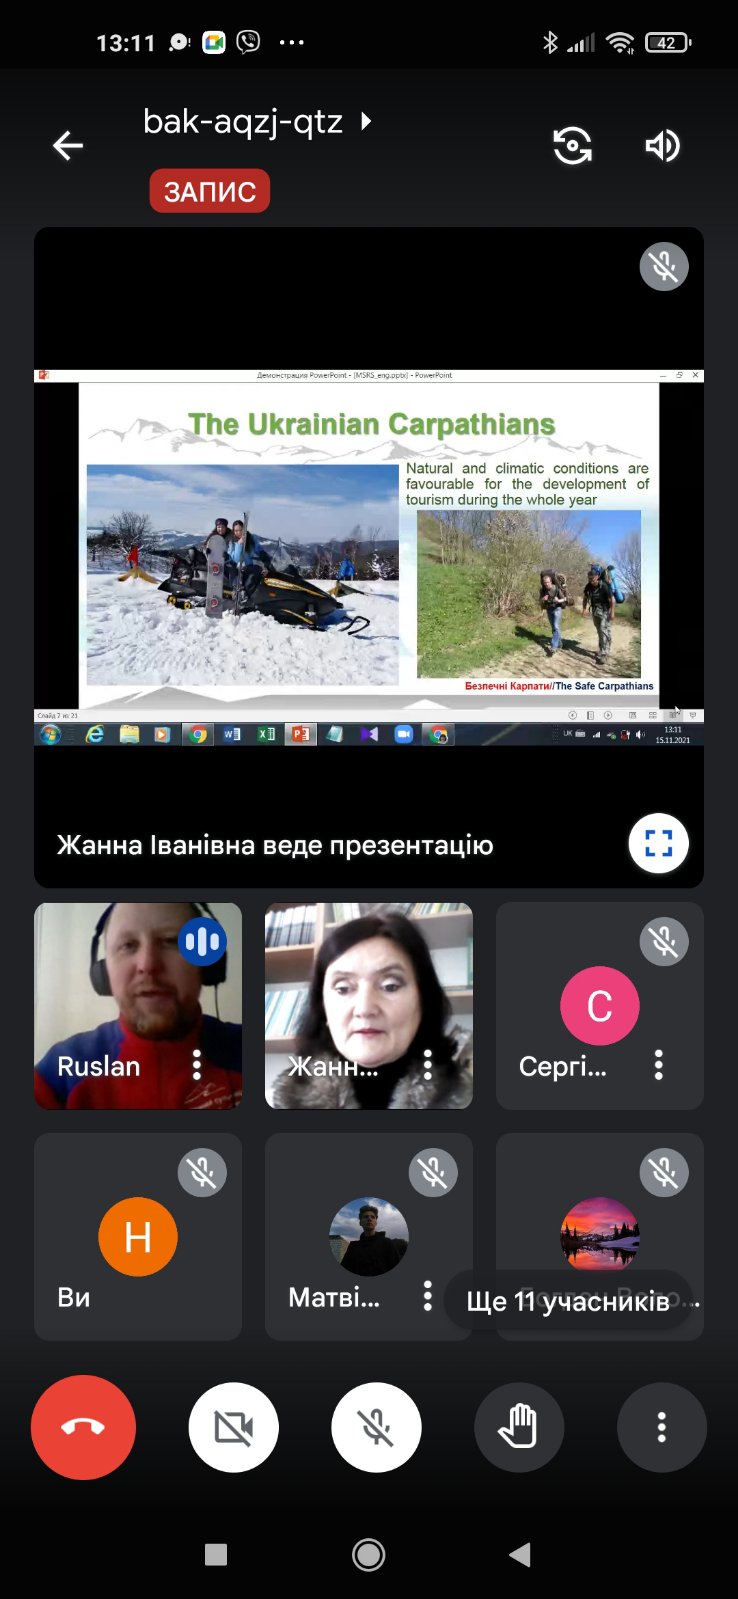Viewport: 738px width, 1599px height.
Task: Tap Ruslan's speaking audio indicator
Action: coord(202,941)
